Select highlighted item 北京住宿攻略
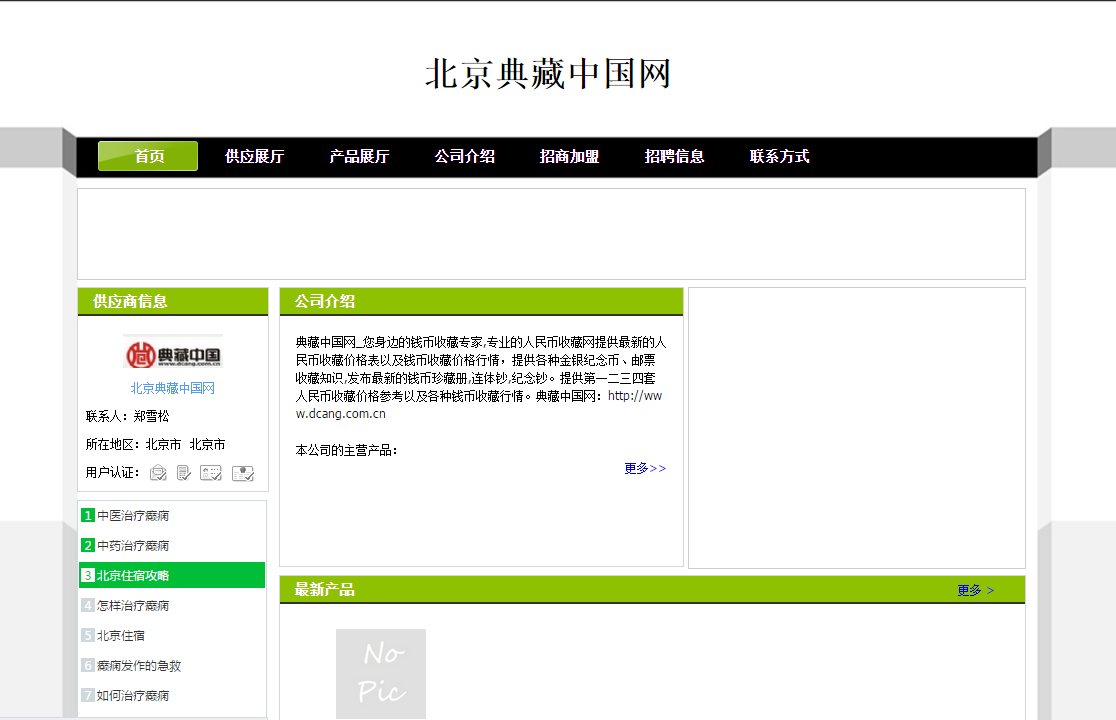 click(172, 575)
